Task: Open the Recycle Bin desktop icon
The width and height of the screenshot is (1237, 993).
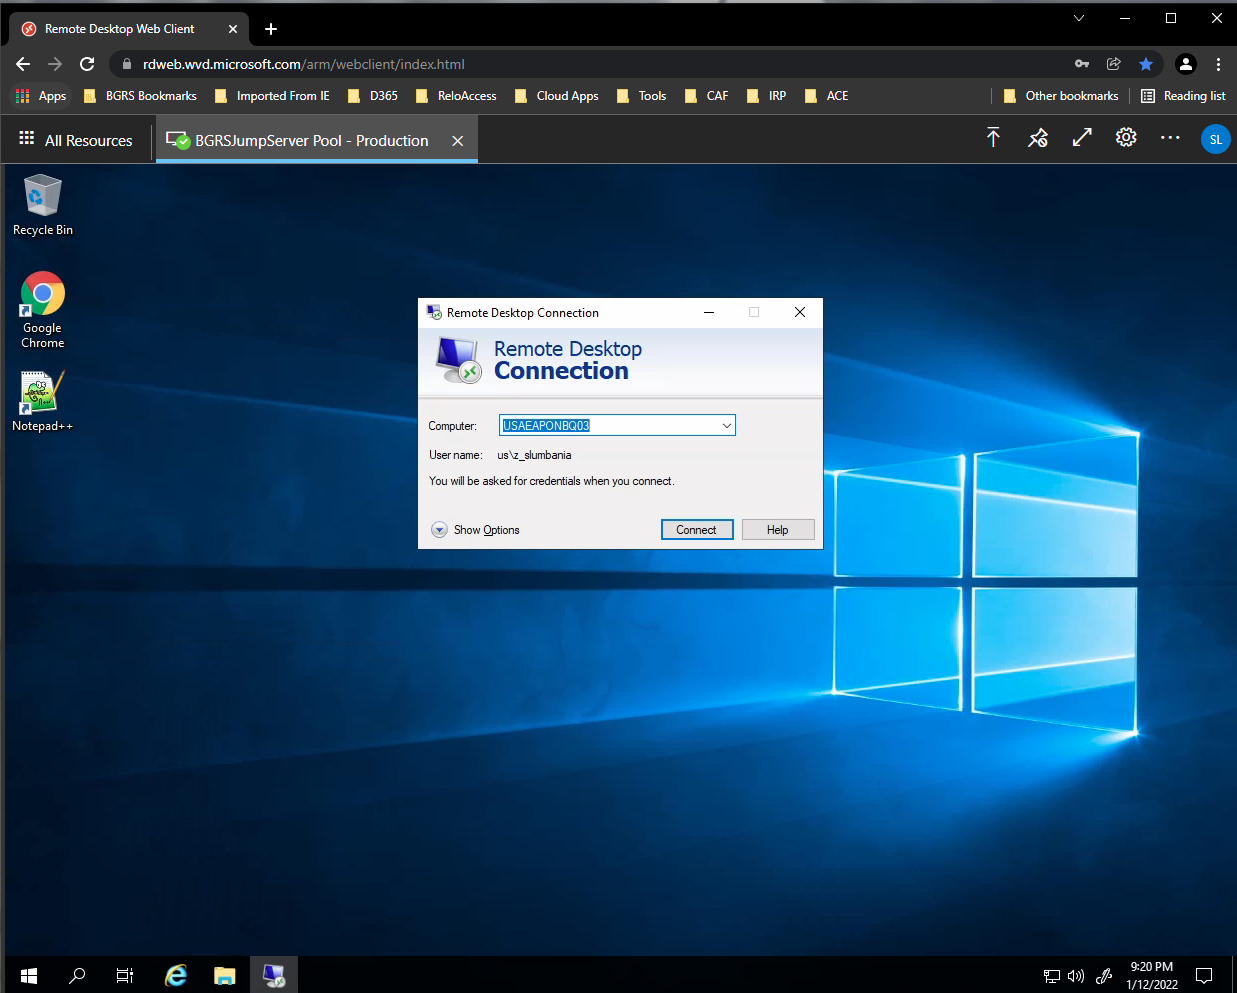Action: tap(42, 205)
